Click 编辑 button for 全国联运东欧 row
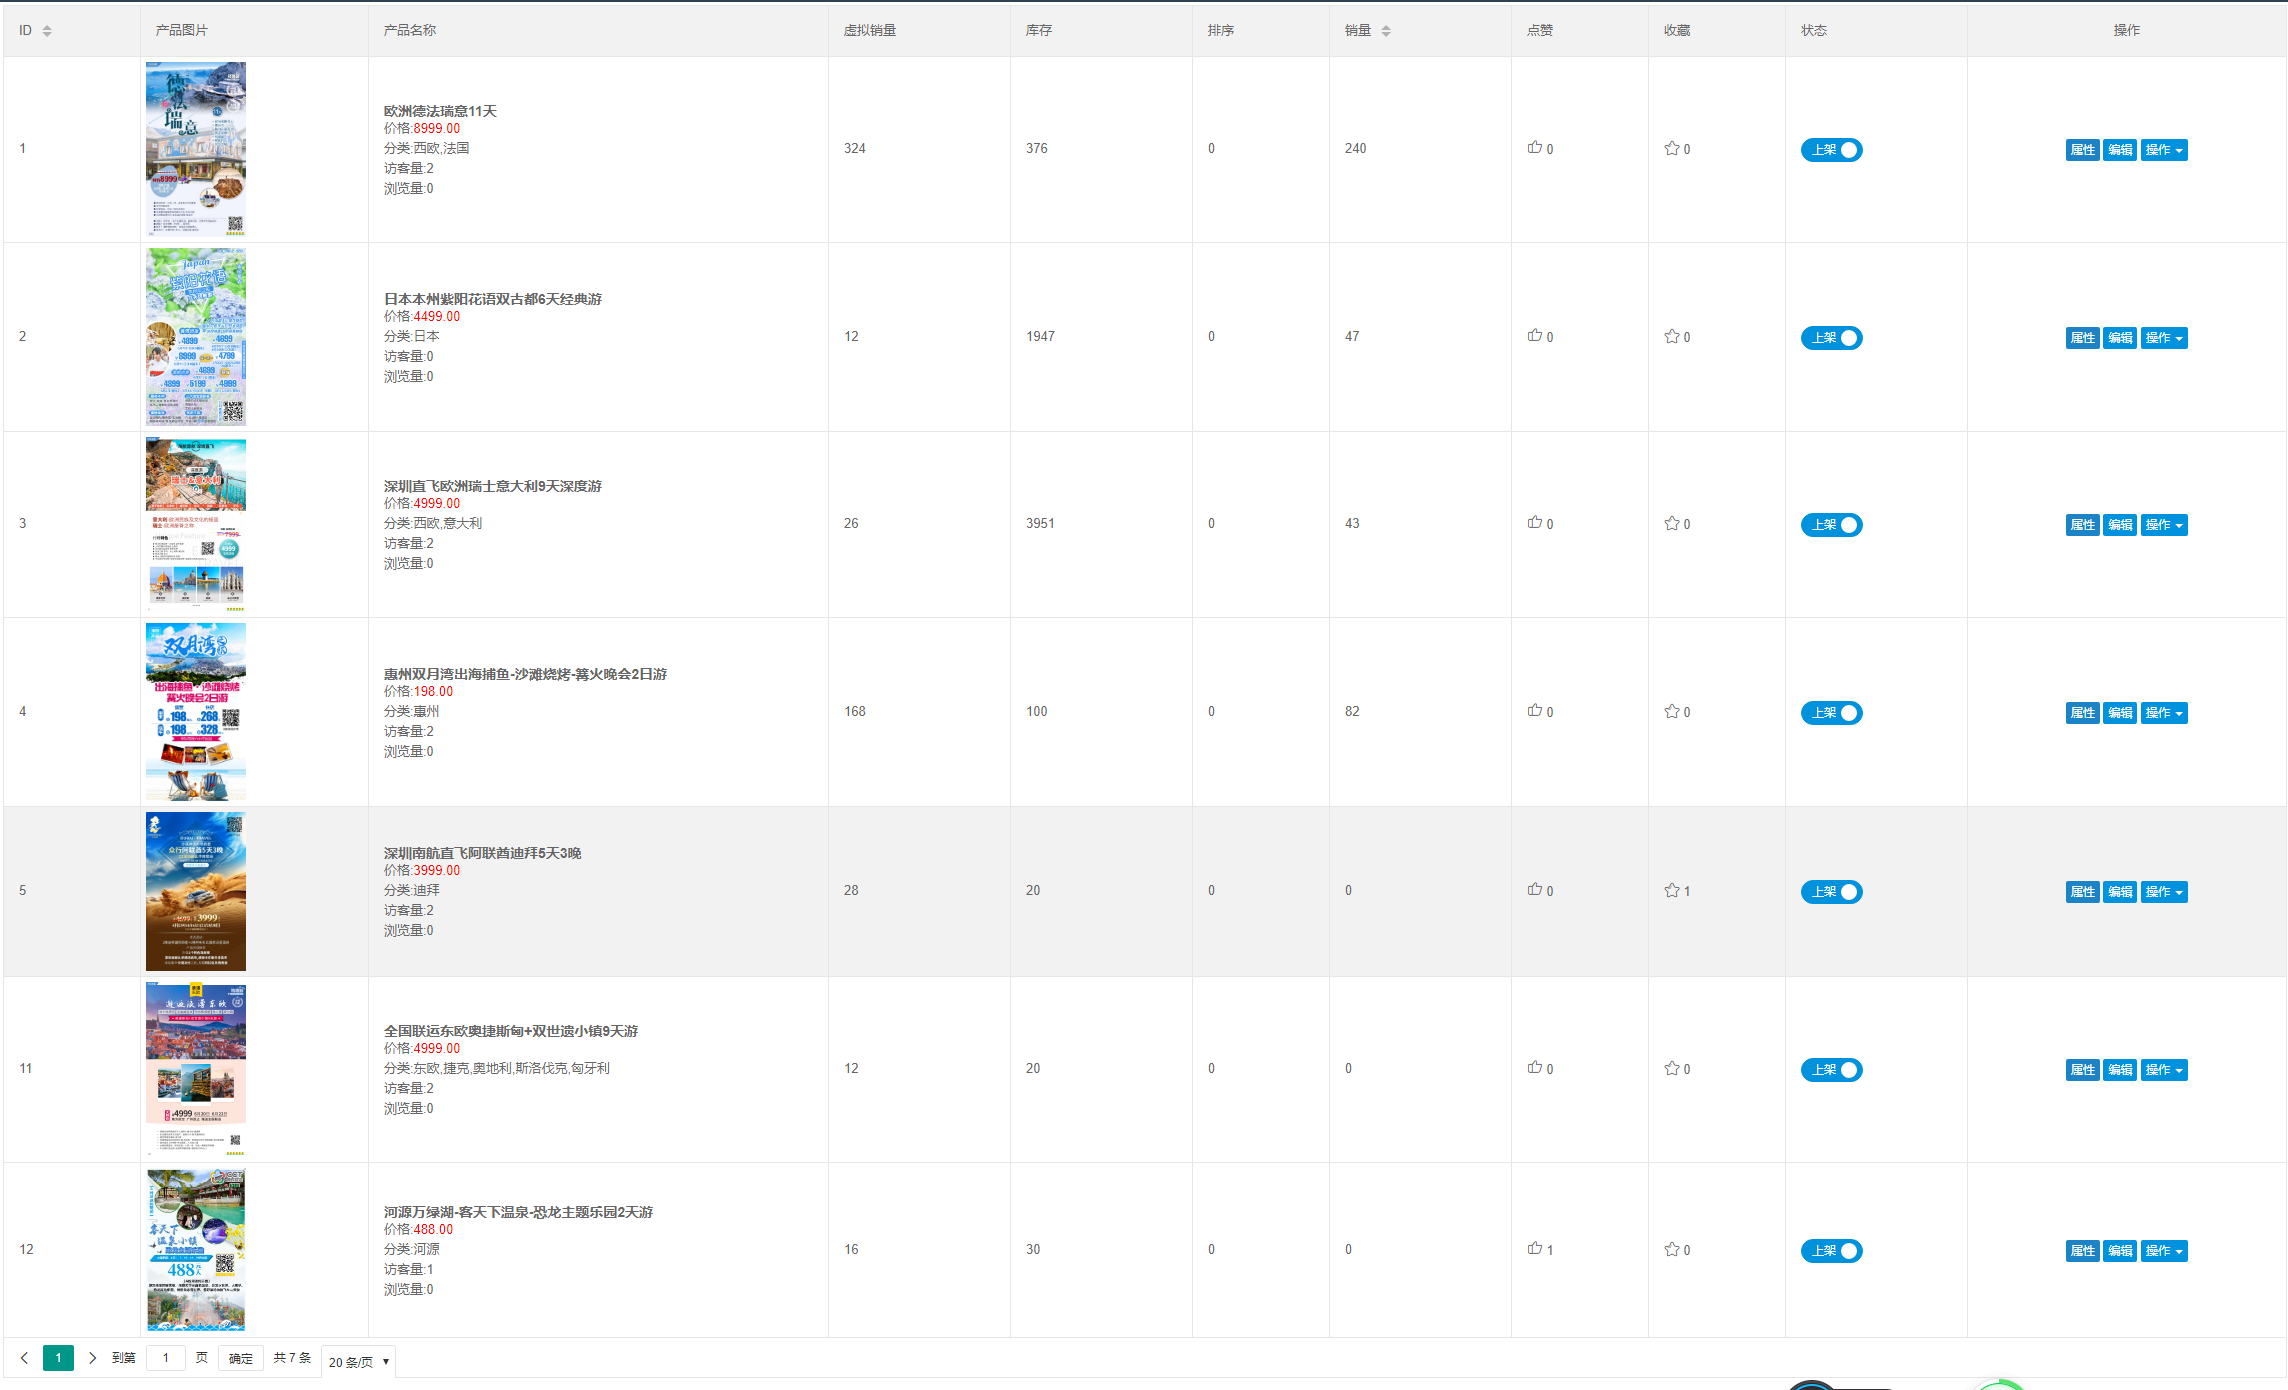 [2120, 1070]
